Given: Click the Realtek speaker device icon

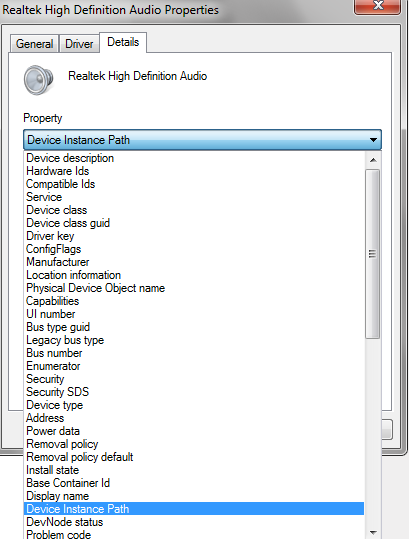Looking at the screenshot, I should coord(38,80).
